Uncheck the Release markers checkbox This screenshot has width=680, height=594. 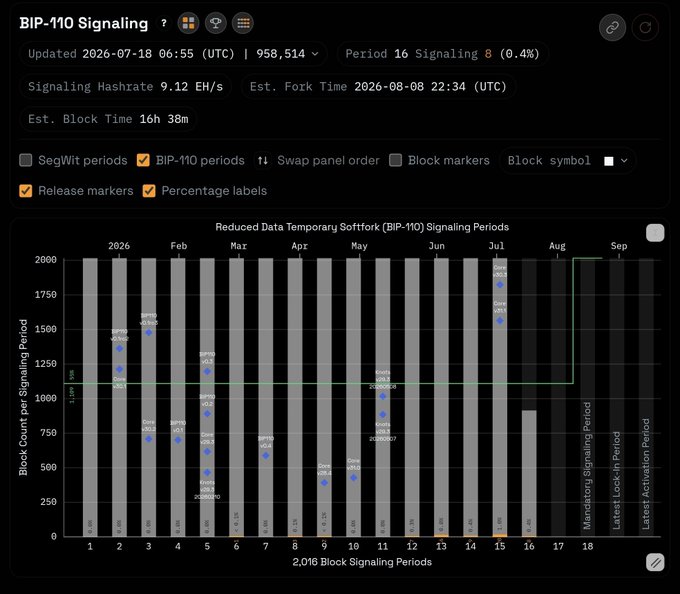(x=26, y=191)
